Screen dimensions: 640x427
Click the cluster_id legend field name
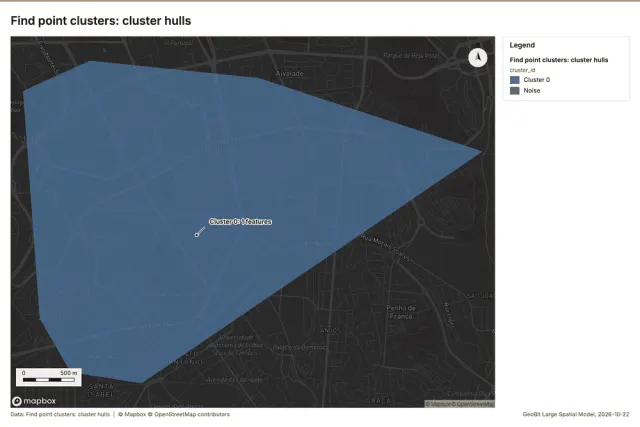point(522,70)
